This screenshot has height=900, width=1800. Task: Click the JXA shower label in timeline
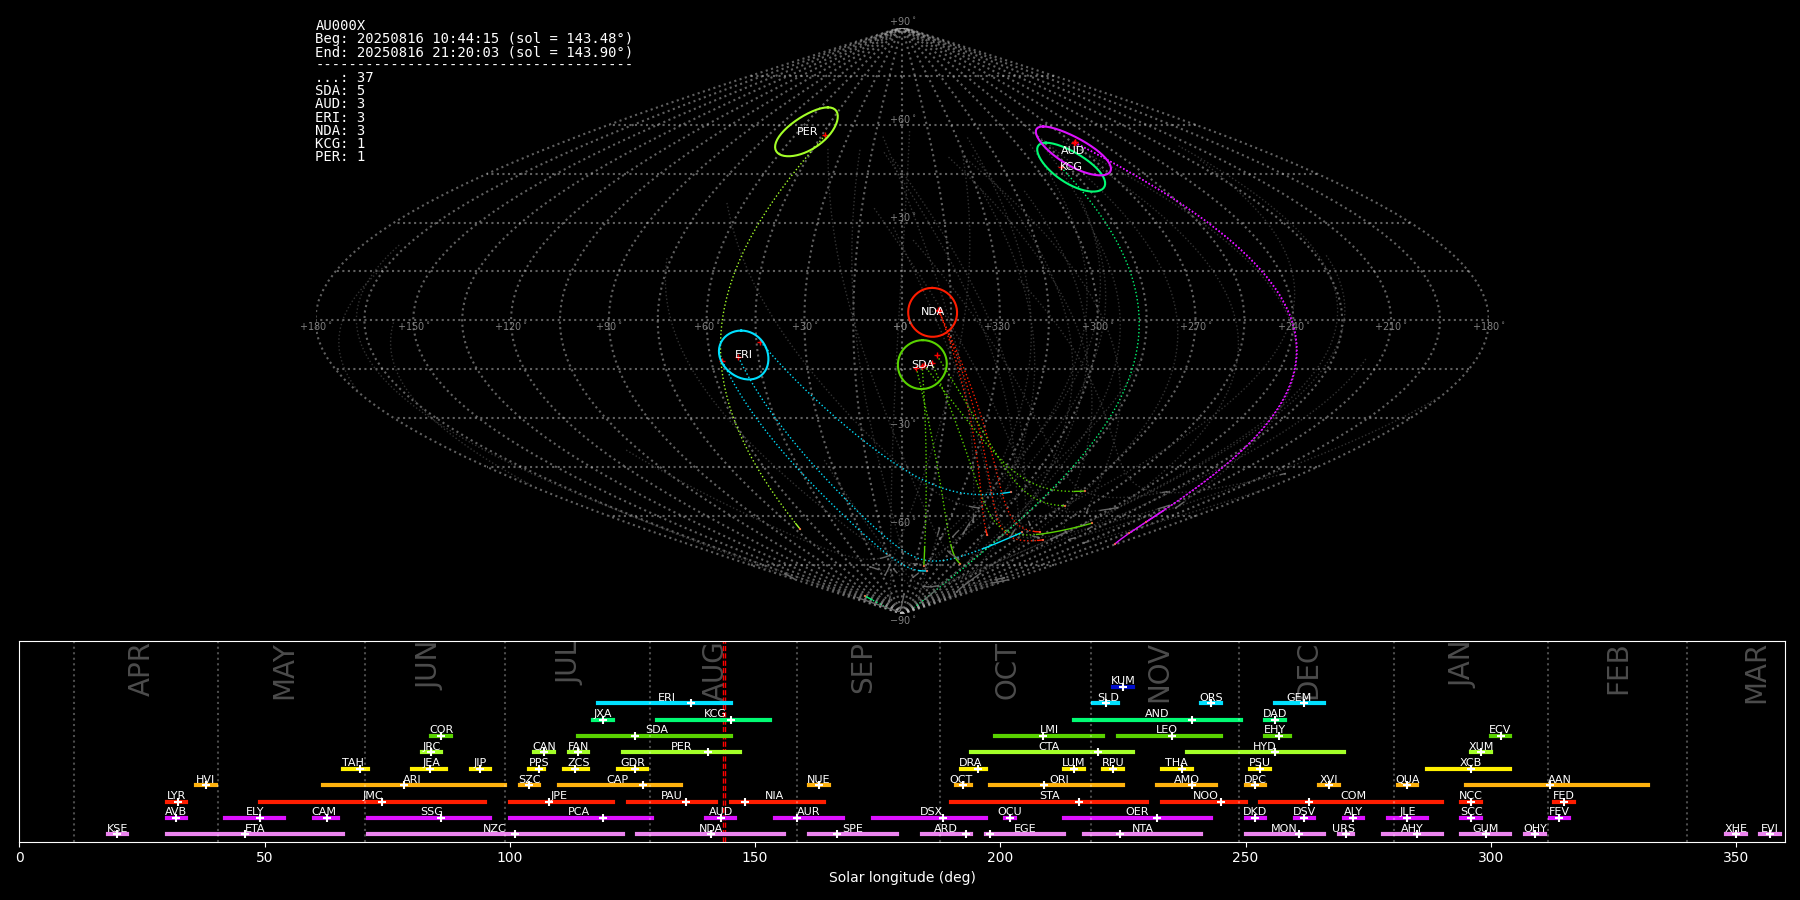coord(602,714)
